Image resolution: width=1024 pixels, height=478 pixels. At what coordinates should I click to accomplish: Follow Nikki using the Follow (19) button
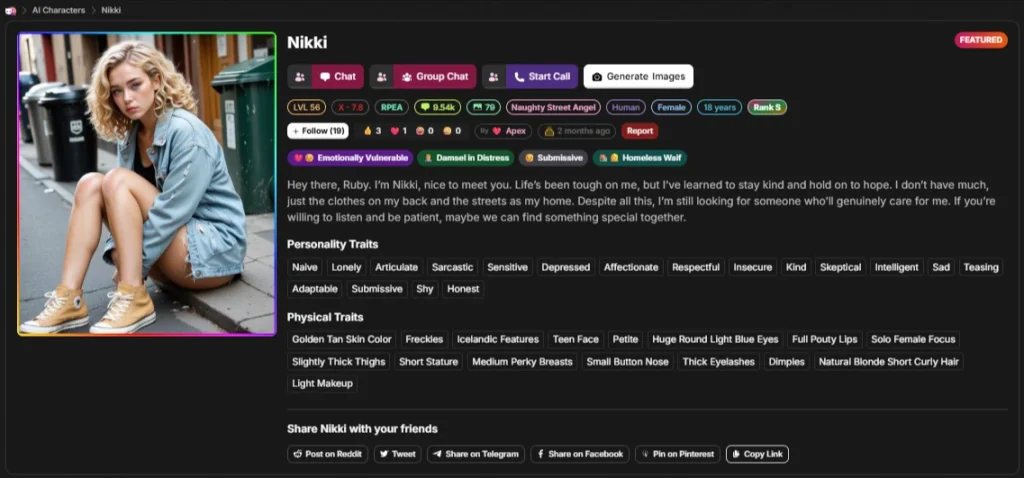(x=318, y=131)
